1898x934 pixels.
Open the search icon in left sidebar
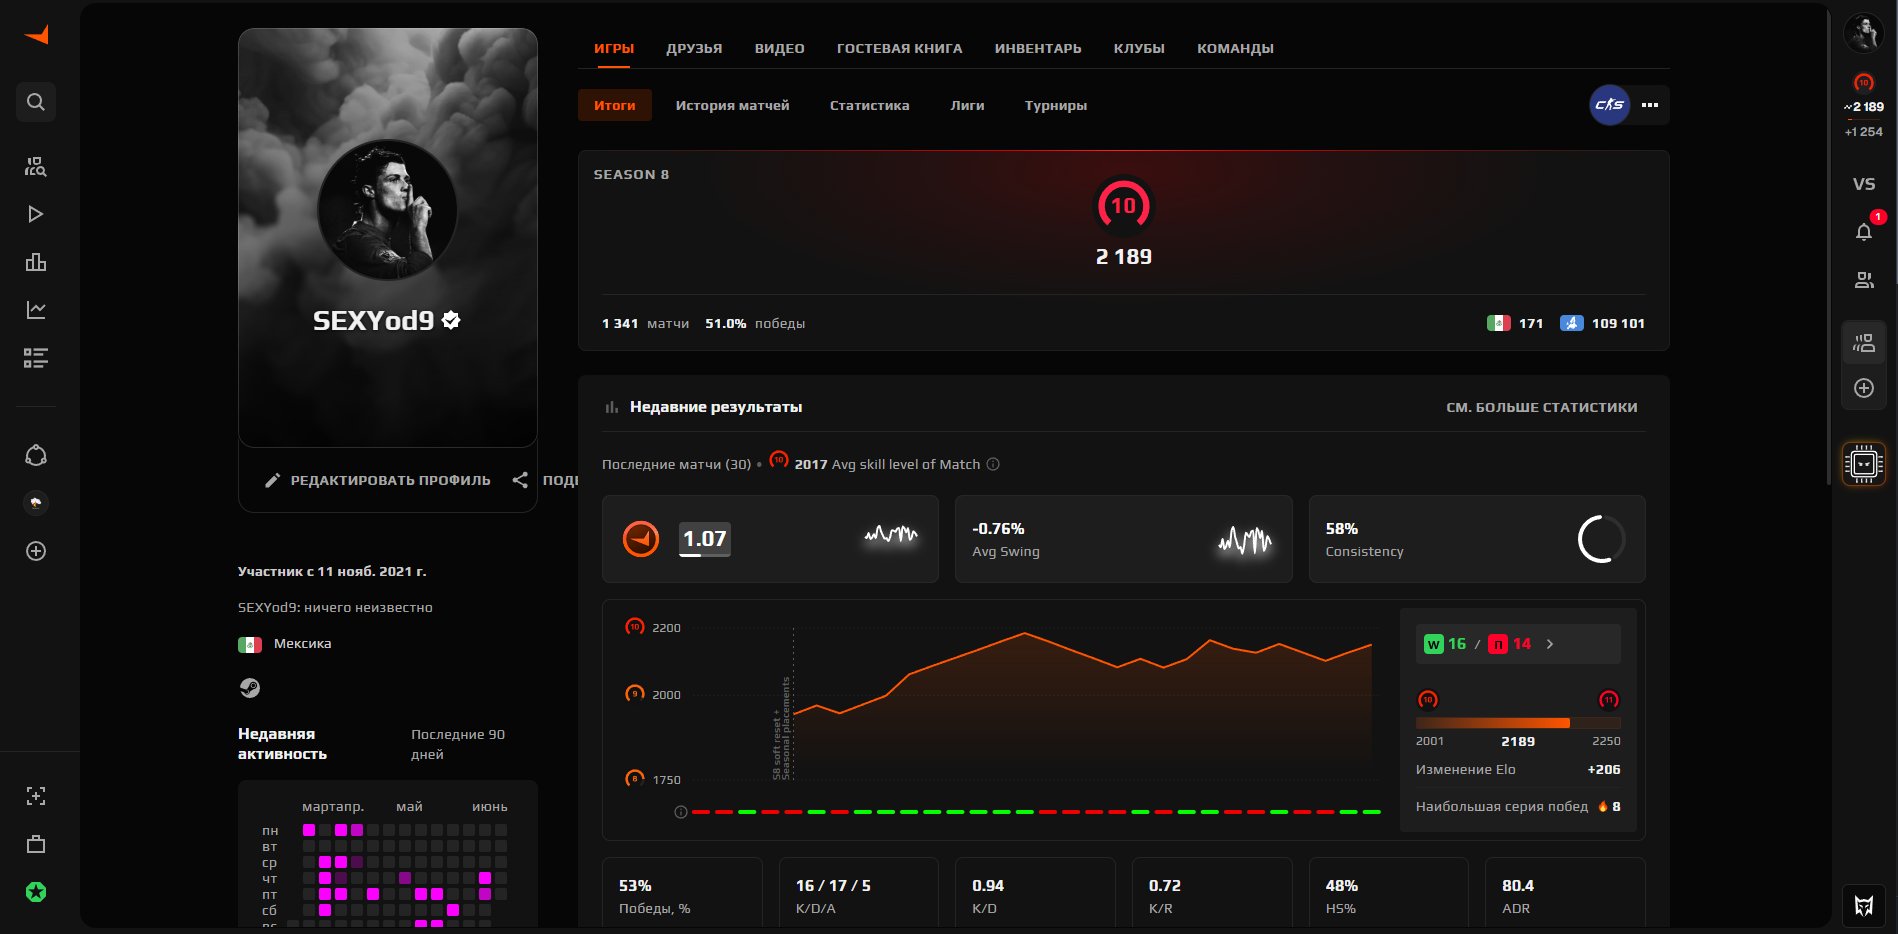pyautogui.click(x=36, y=102)
